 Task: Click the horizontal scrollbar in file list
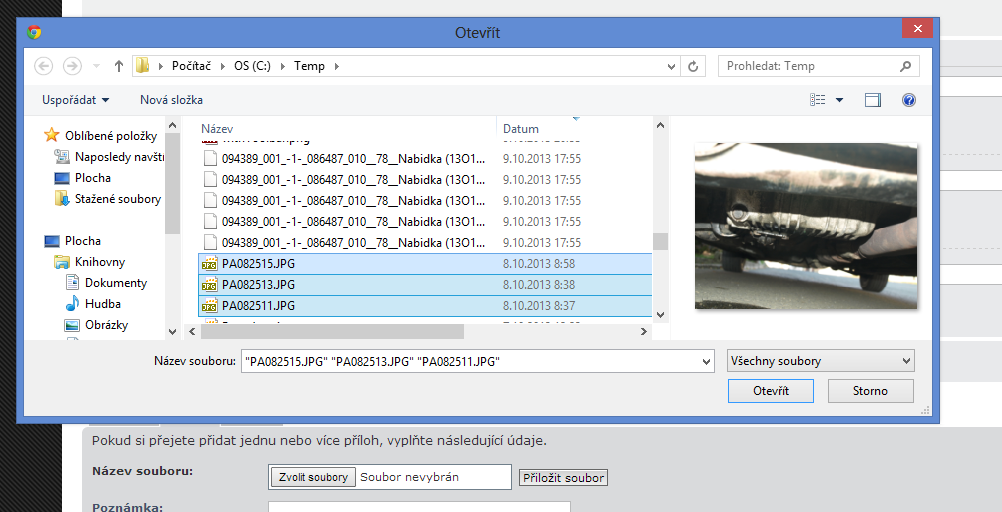pos(330,331)
